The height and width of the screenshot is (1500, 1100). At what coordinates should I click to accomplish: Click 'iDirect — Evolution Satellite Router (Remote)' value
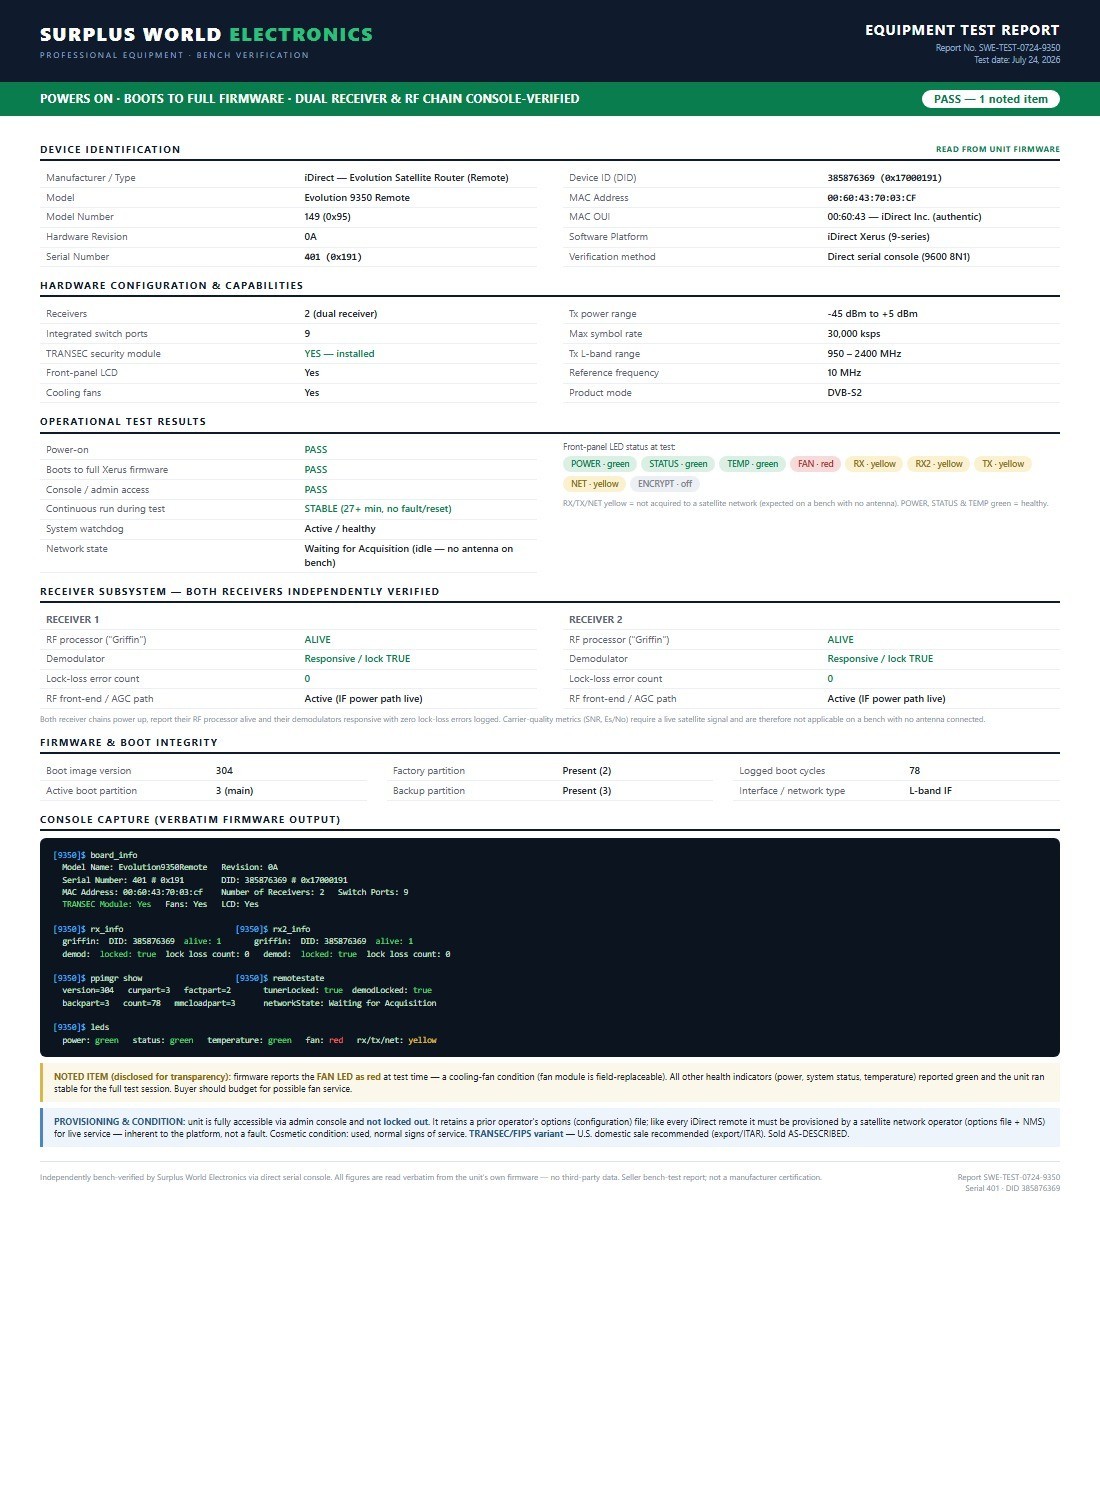point(406,178)
